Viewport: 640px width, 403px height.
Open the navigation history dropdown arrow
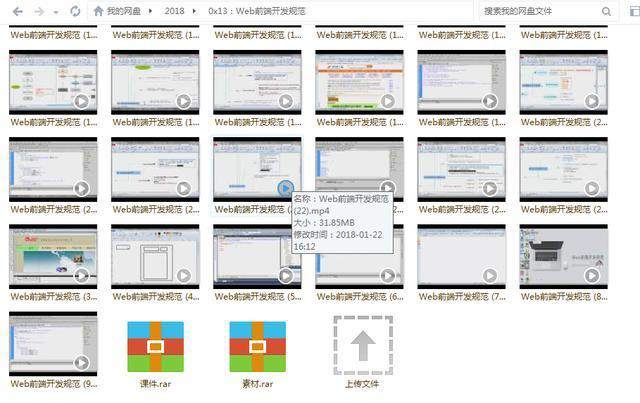pyautogui.click(x=56, y=12)
